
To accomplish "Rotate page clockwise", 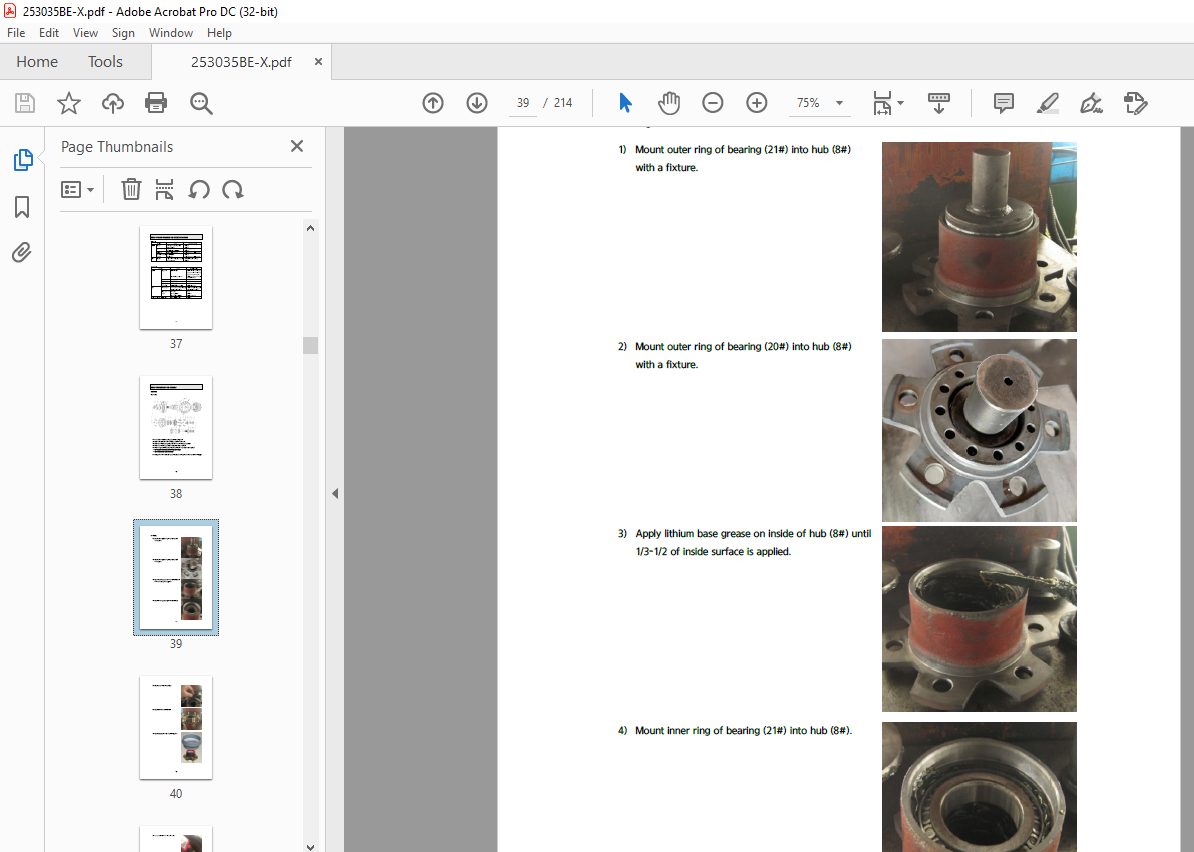I will click(233, 190).
